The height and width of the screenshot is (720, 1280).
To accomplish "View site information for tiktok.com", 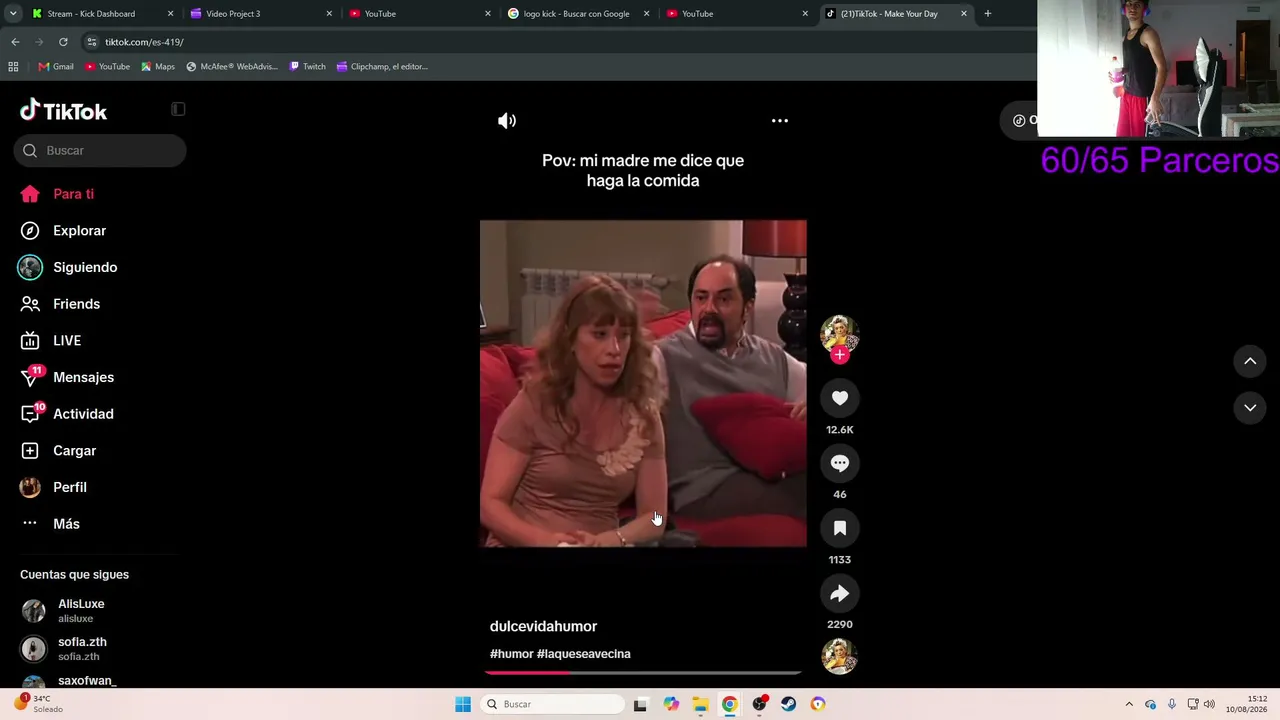I will point(92,42).
